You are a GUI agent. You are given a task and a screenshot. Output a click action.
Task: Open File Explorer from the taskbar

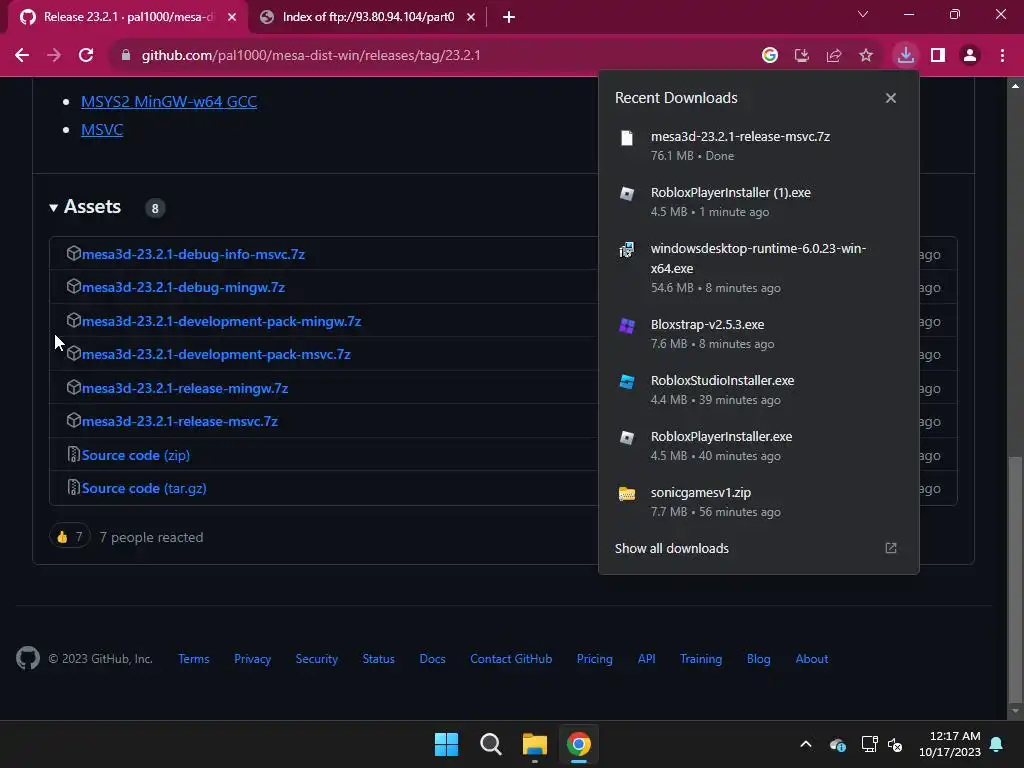click(x=534, y=744)
